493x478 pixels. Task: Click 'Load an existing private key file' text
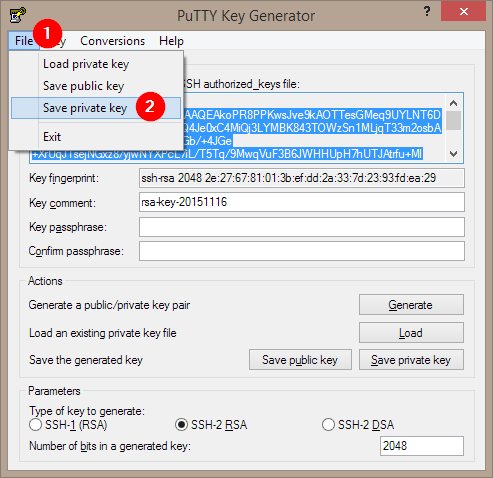[103, 333]
